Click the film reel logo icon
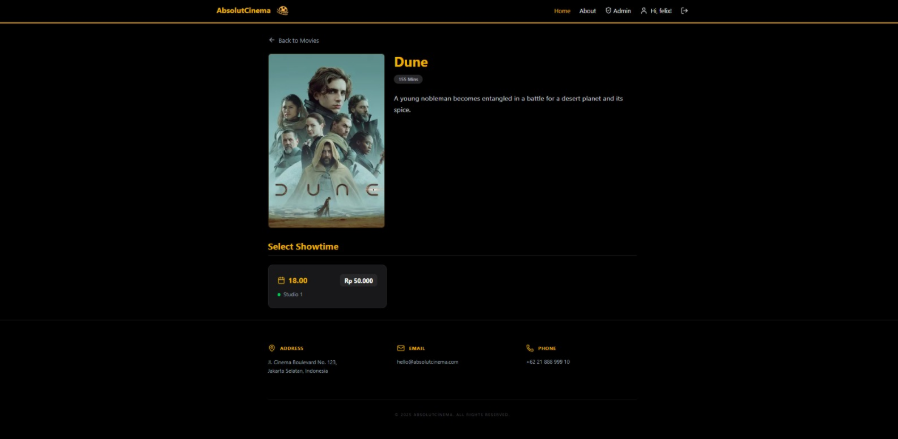Image resolution: width=898 pixels, height=439 pixels. pos(282,10)
